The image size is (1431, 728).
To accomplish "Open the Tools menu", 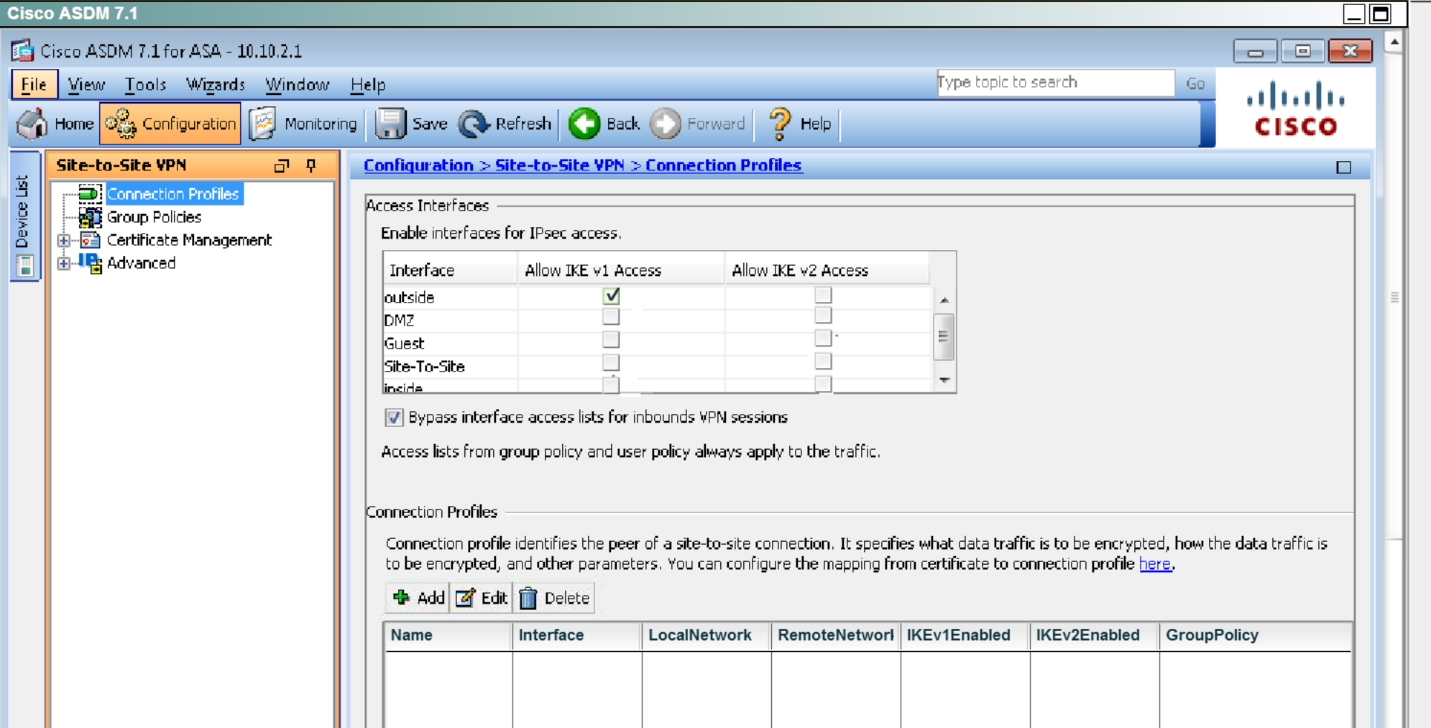I will (145, 85).
